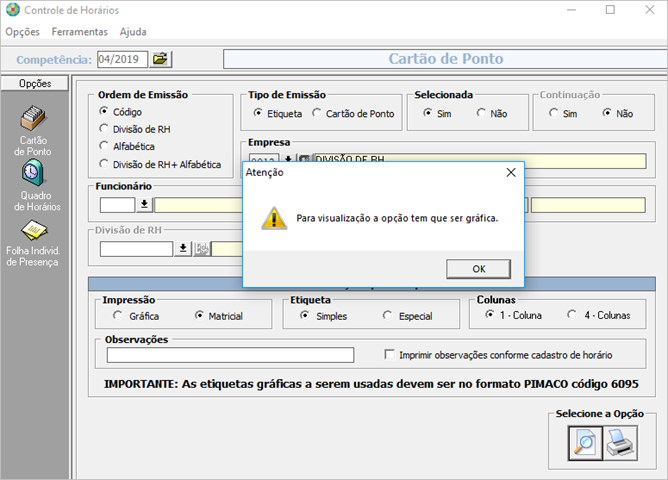Select 1 - Coluna option
The width and height of the screenshot is (668, 480).
tap(490, 315)
